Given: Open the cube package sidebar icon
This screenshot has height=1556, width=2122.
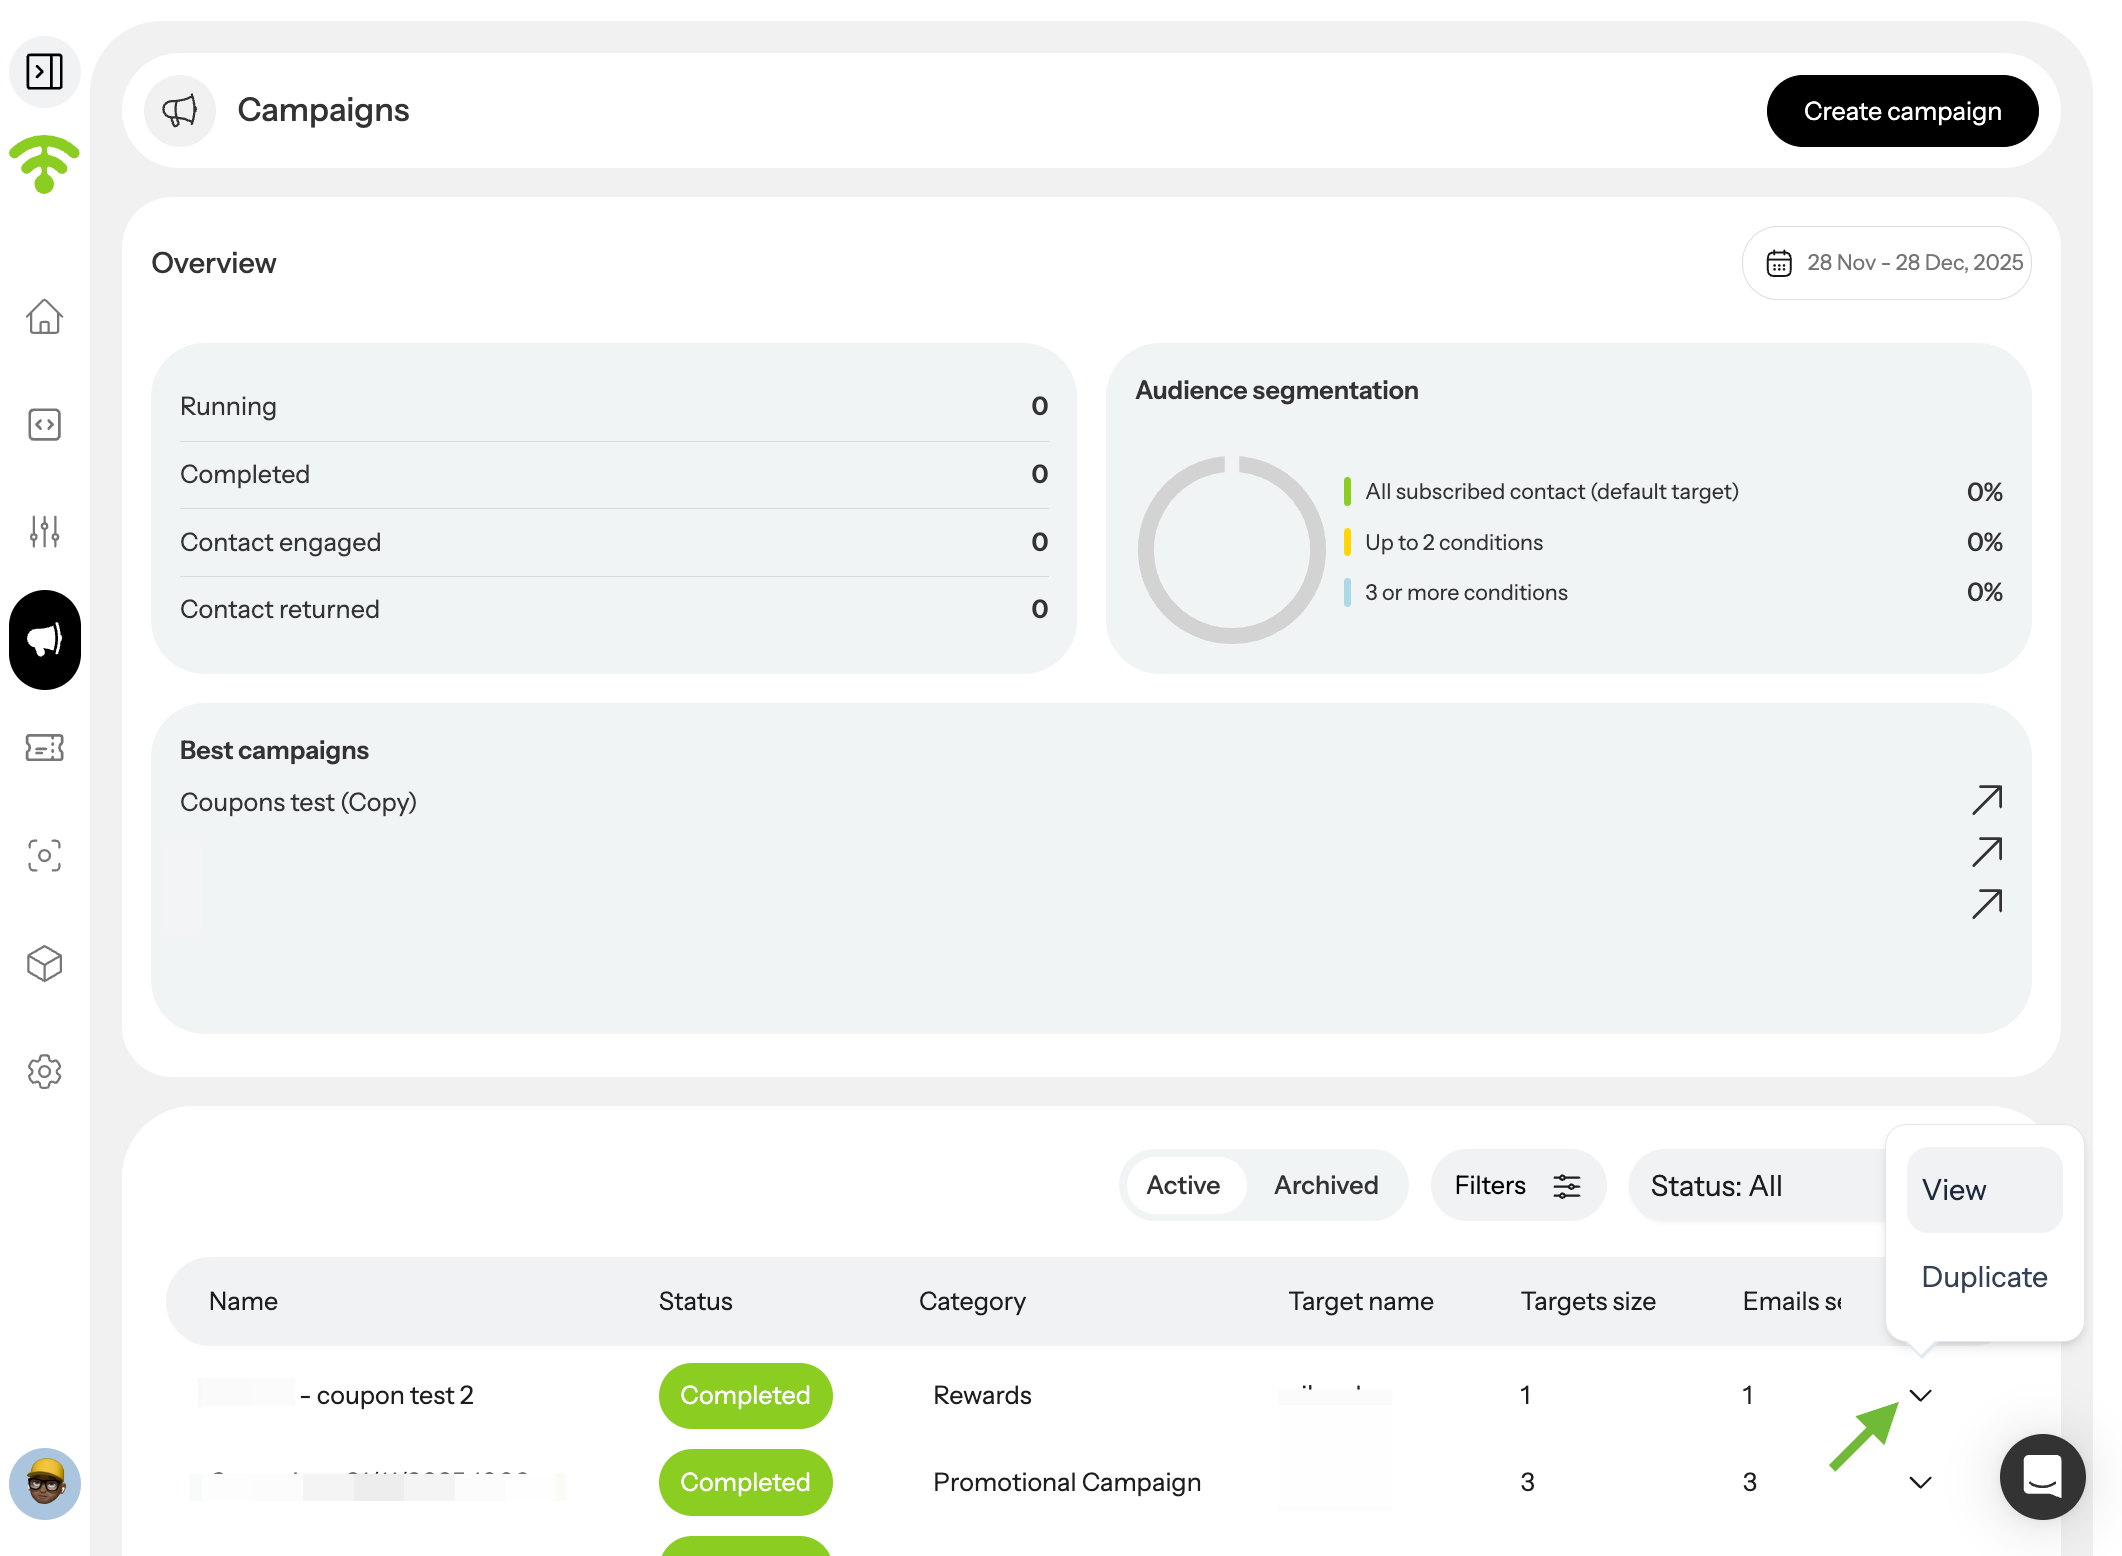Looking at the screenshot, I should click(x=45, y=964).
